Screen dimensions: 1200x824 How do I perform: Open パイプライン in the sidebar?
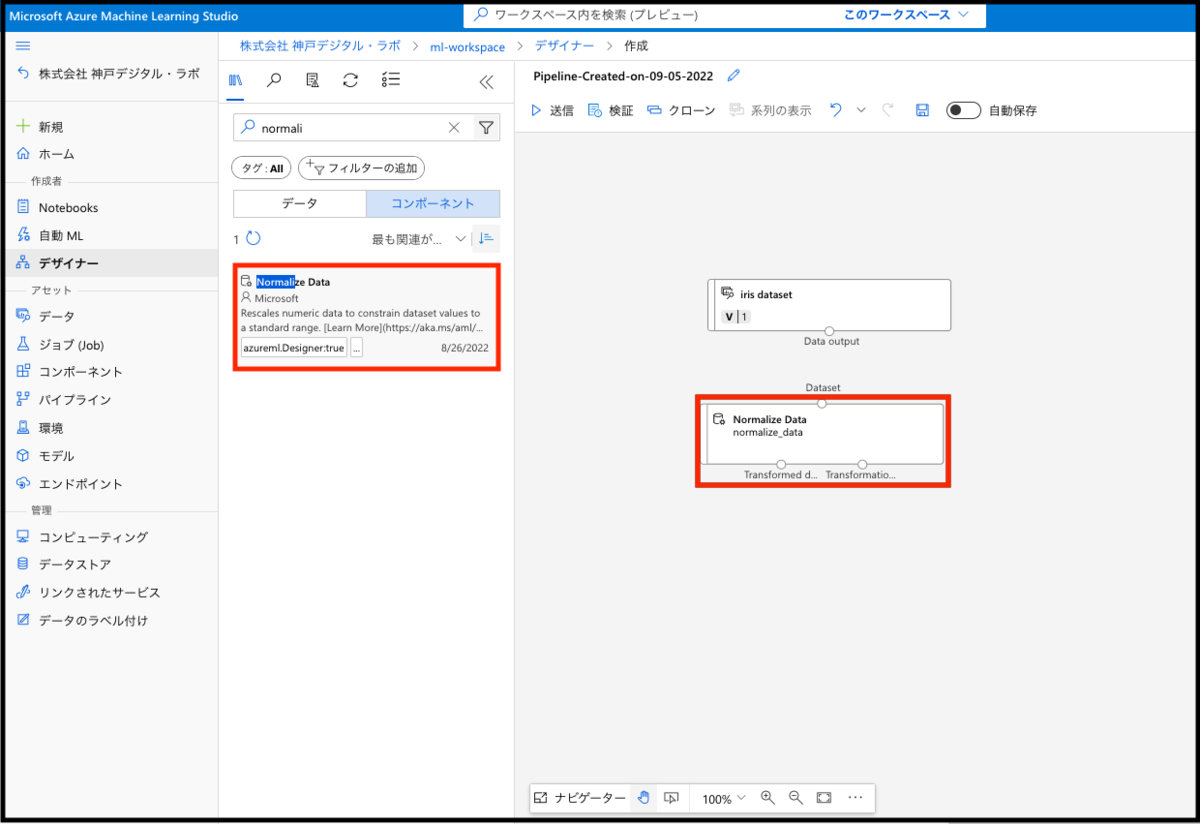[x=65, y=400]
